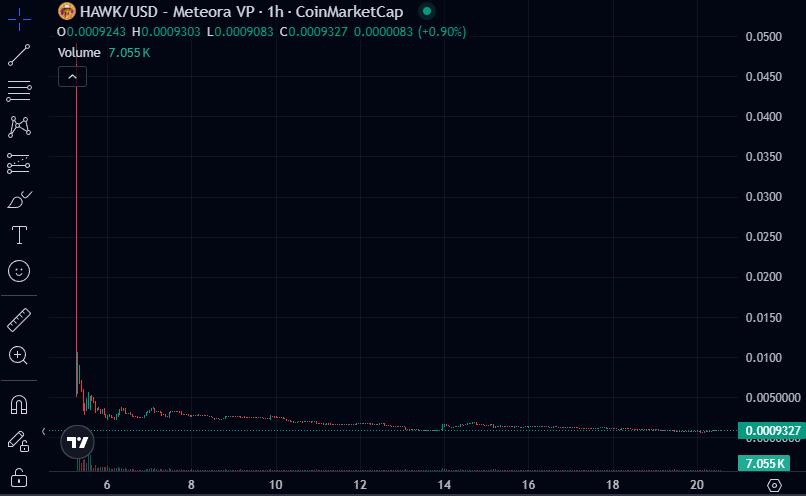Click the current price label 0.0009327

(x=773, y=430)
